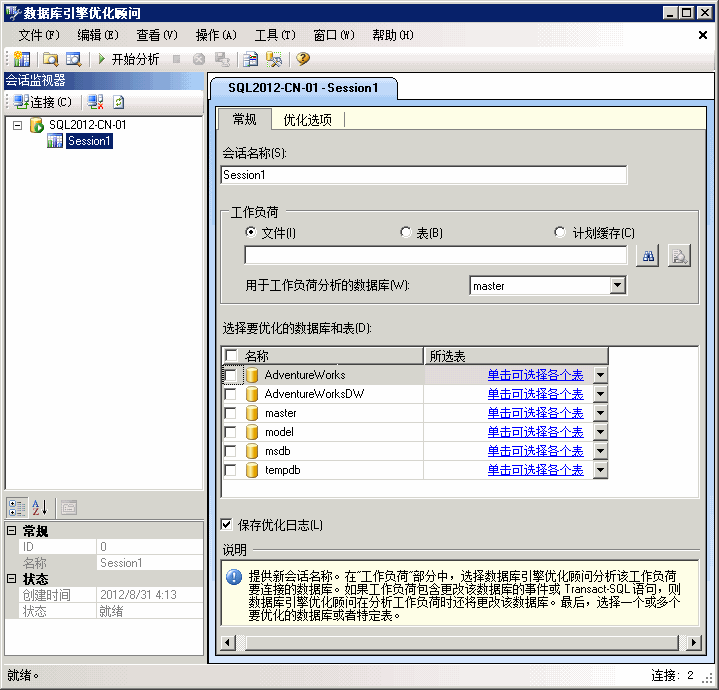
Task: Select 表(B) workload radio button
Action: (x=405, y=232)
